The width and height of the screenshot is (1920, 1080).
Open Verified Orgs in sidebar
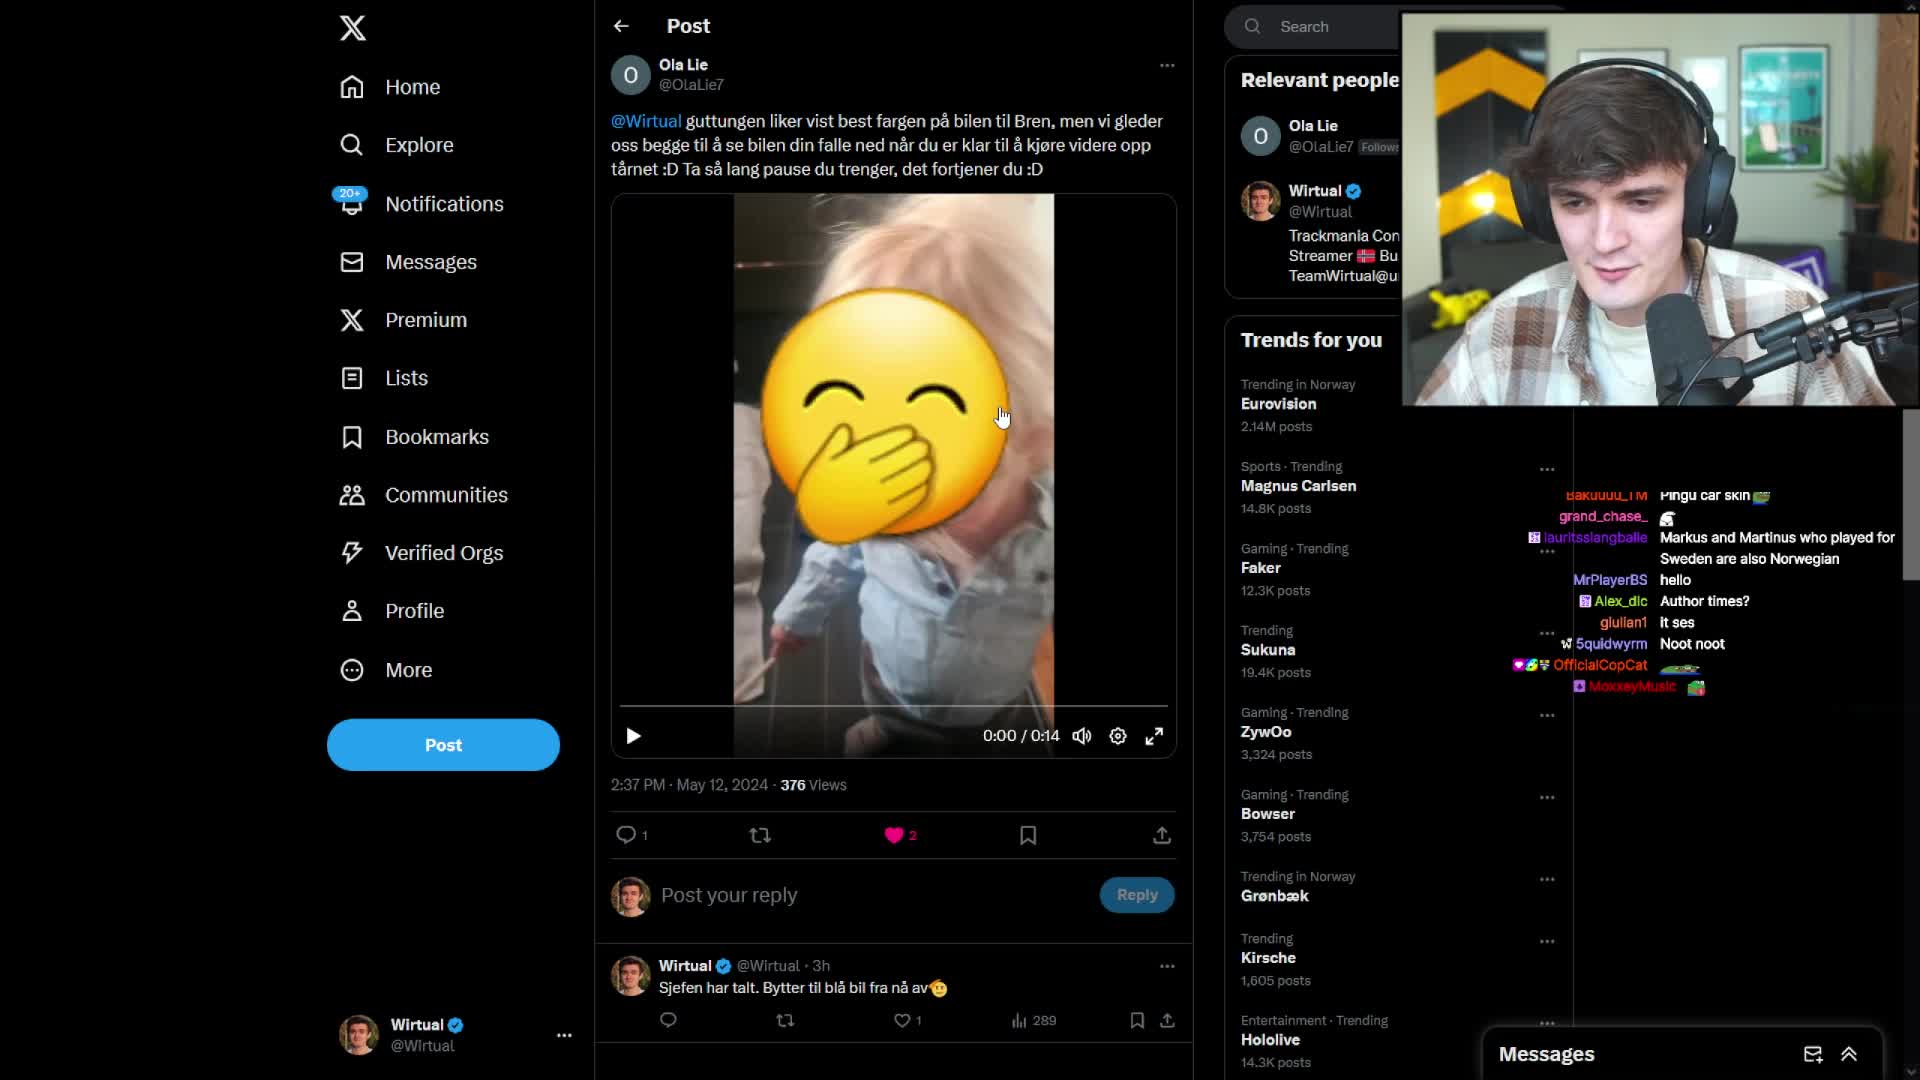(x=421, y=553)
